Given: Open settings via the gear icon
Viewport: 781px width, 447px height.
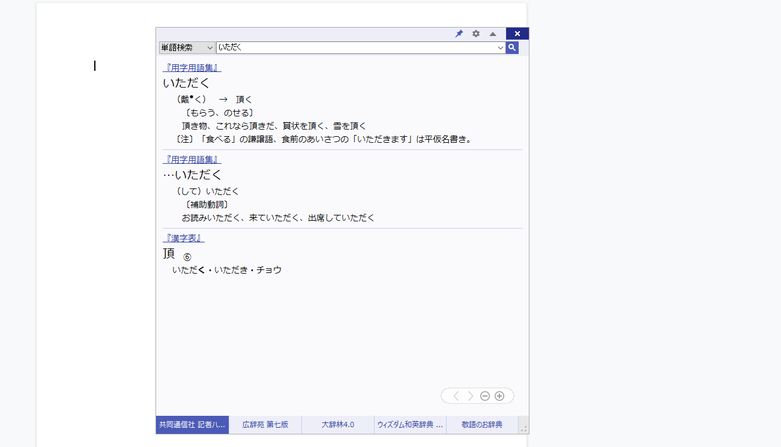Looking at the screenshot, I should (476, 34).
